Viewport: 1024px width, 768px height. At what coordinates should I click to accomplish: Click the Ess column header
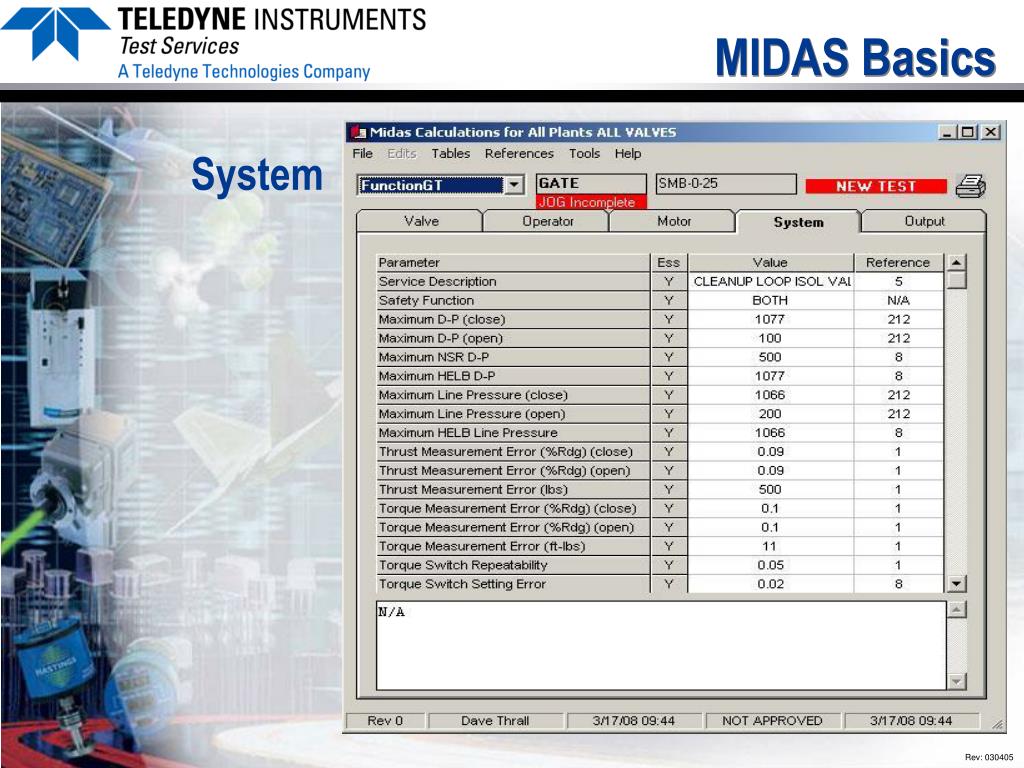(x=669, y=263)
